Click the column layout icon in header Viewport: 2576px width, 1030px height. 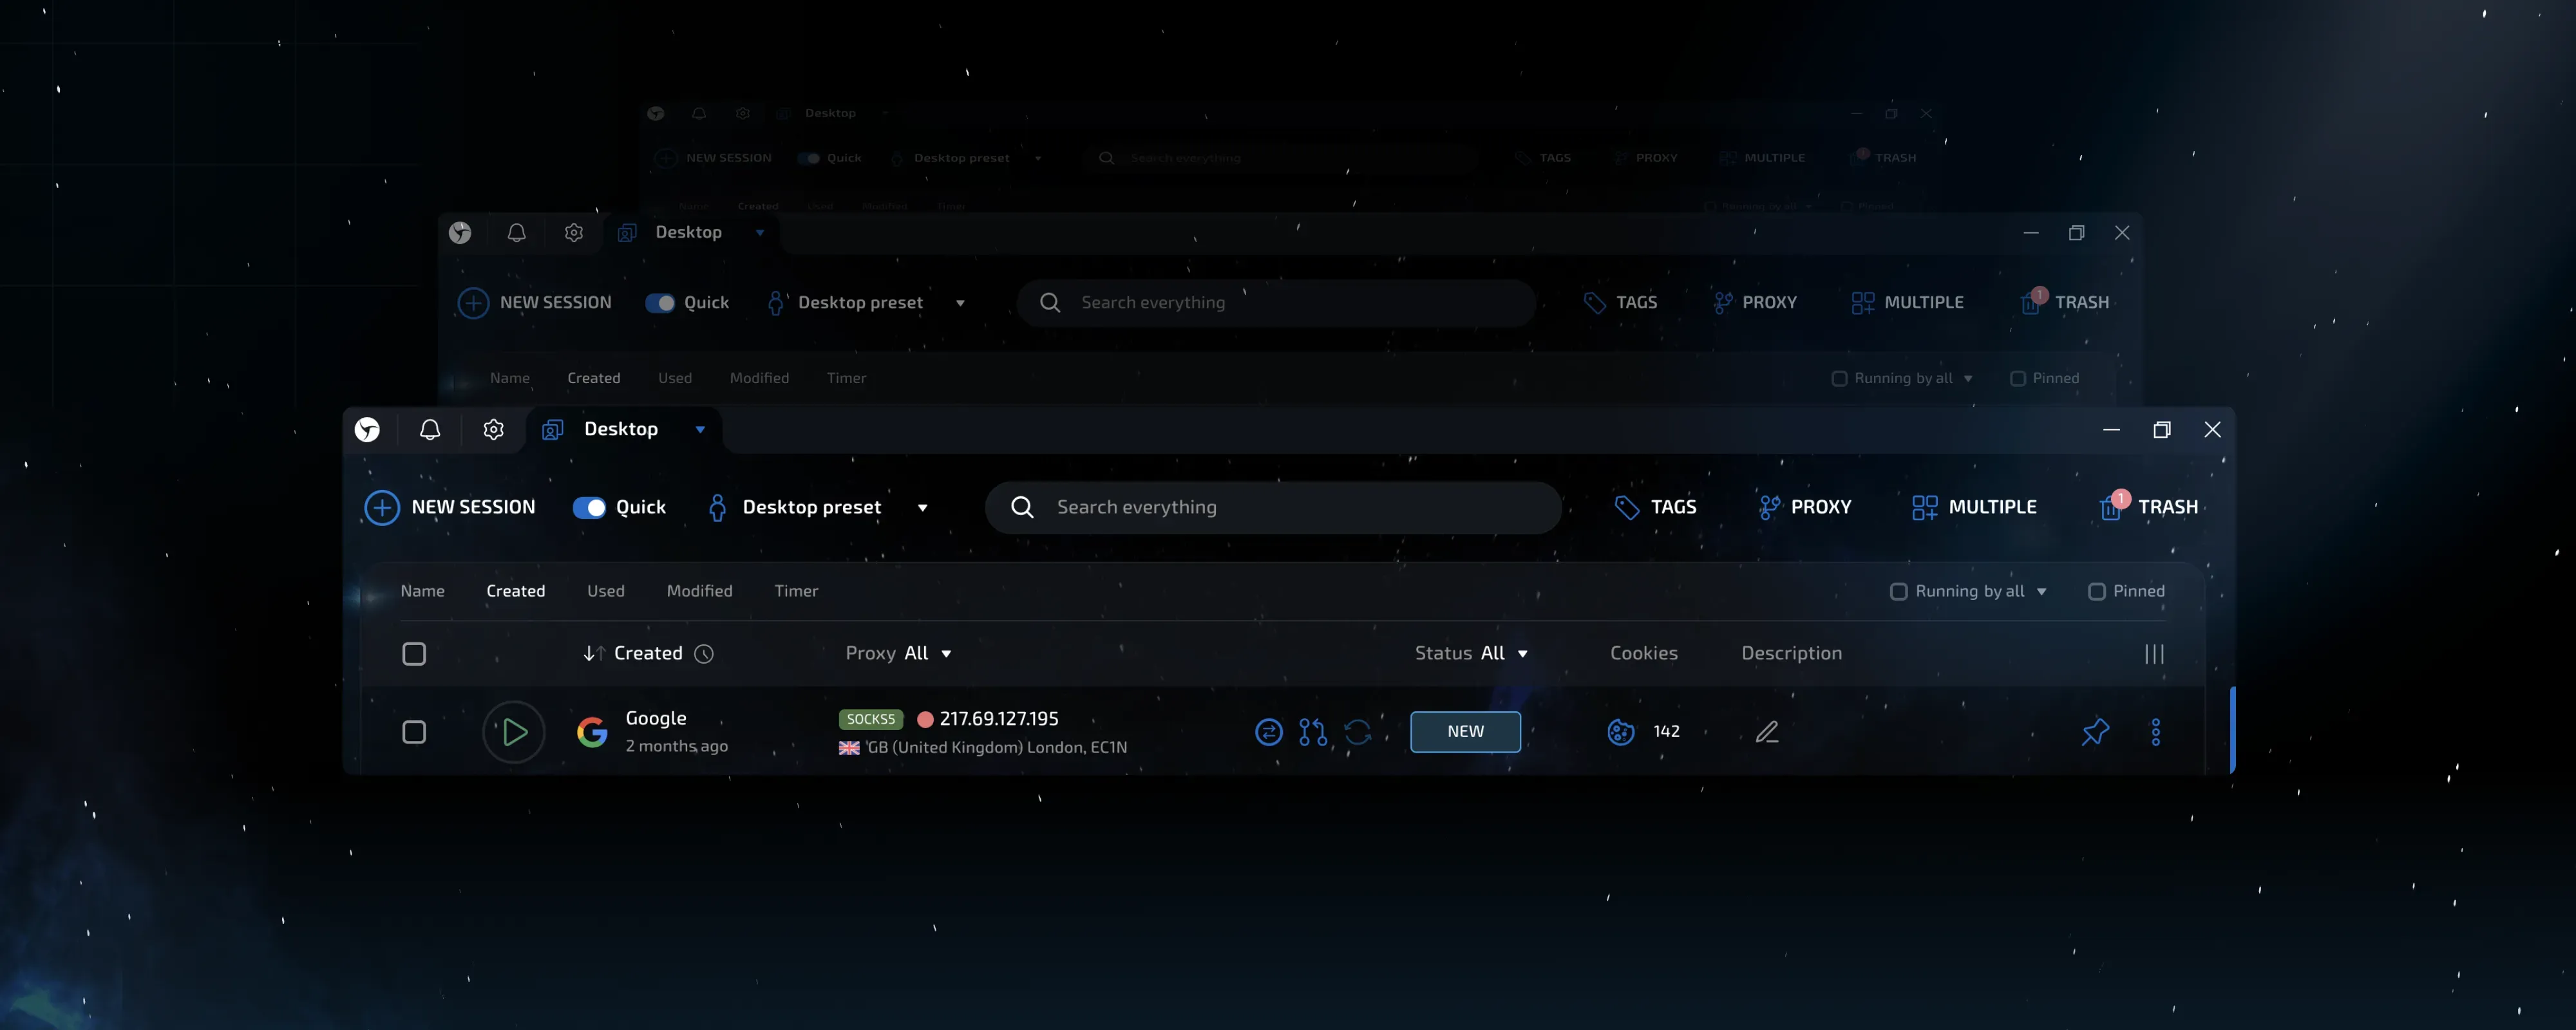(2154, 654)
